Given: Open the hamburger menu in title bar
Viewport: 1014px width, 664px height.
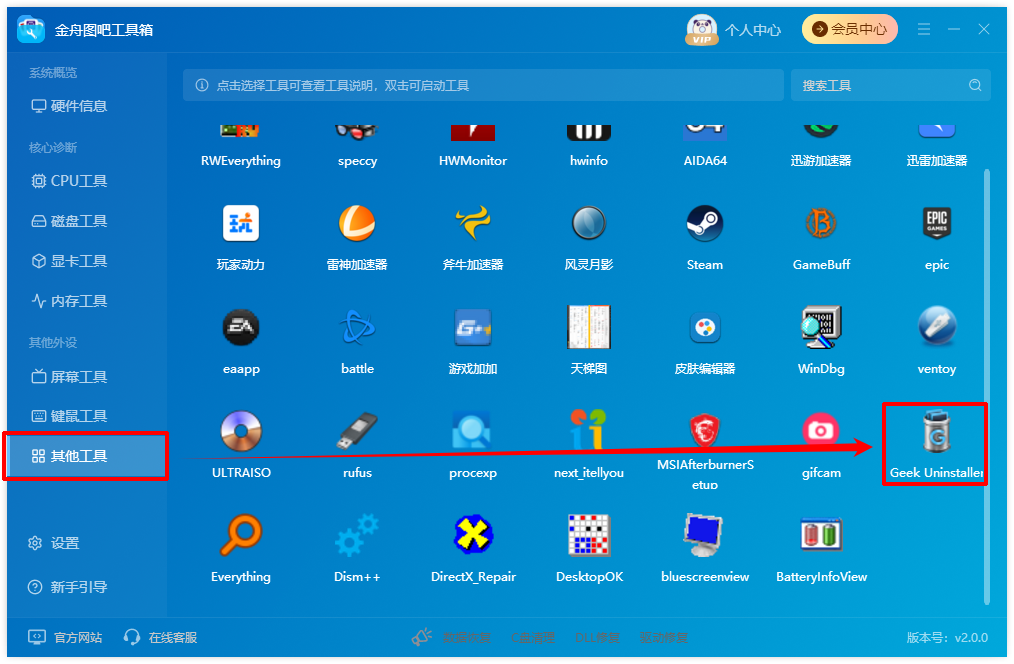Looking at the screenshot, I should point(923,29).
